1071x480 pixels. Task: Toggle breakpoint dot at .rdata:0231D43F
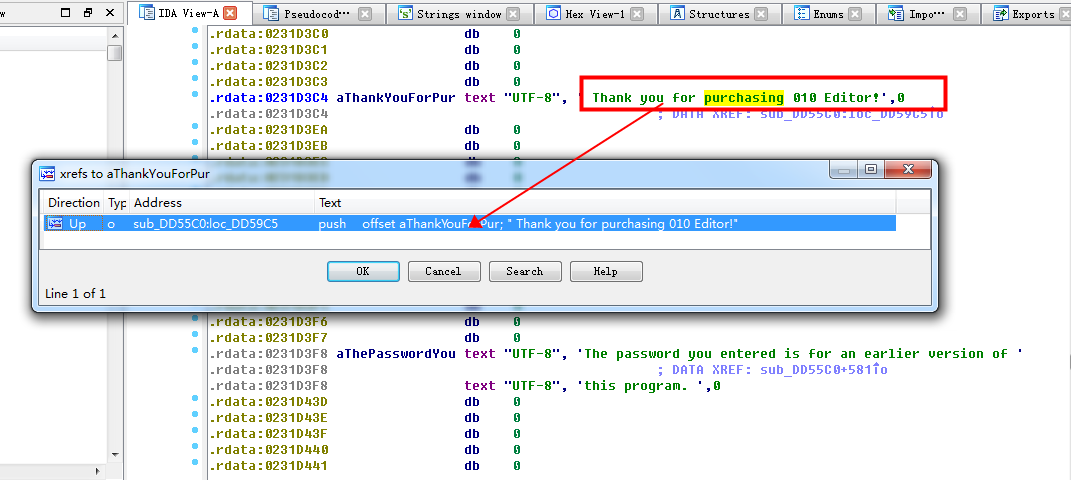click(x=195, y=432)
